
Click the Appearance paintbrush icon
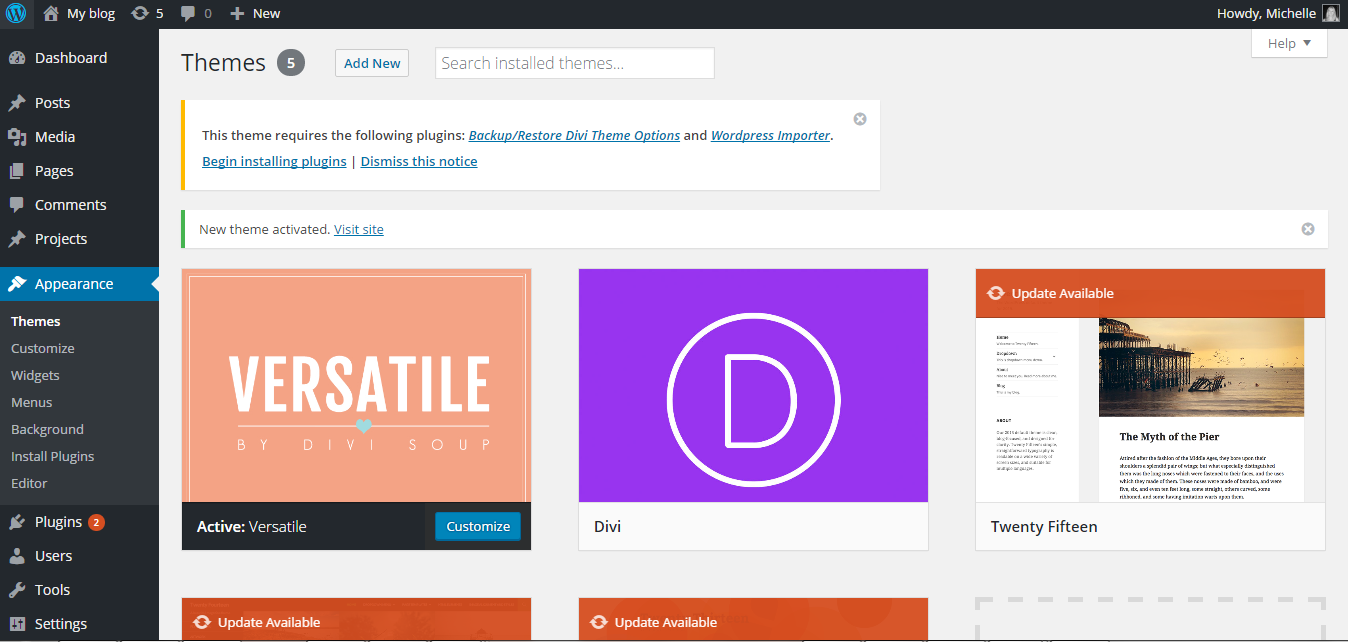click(17, 284)
